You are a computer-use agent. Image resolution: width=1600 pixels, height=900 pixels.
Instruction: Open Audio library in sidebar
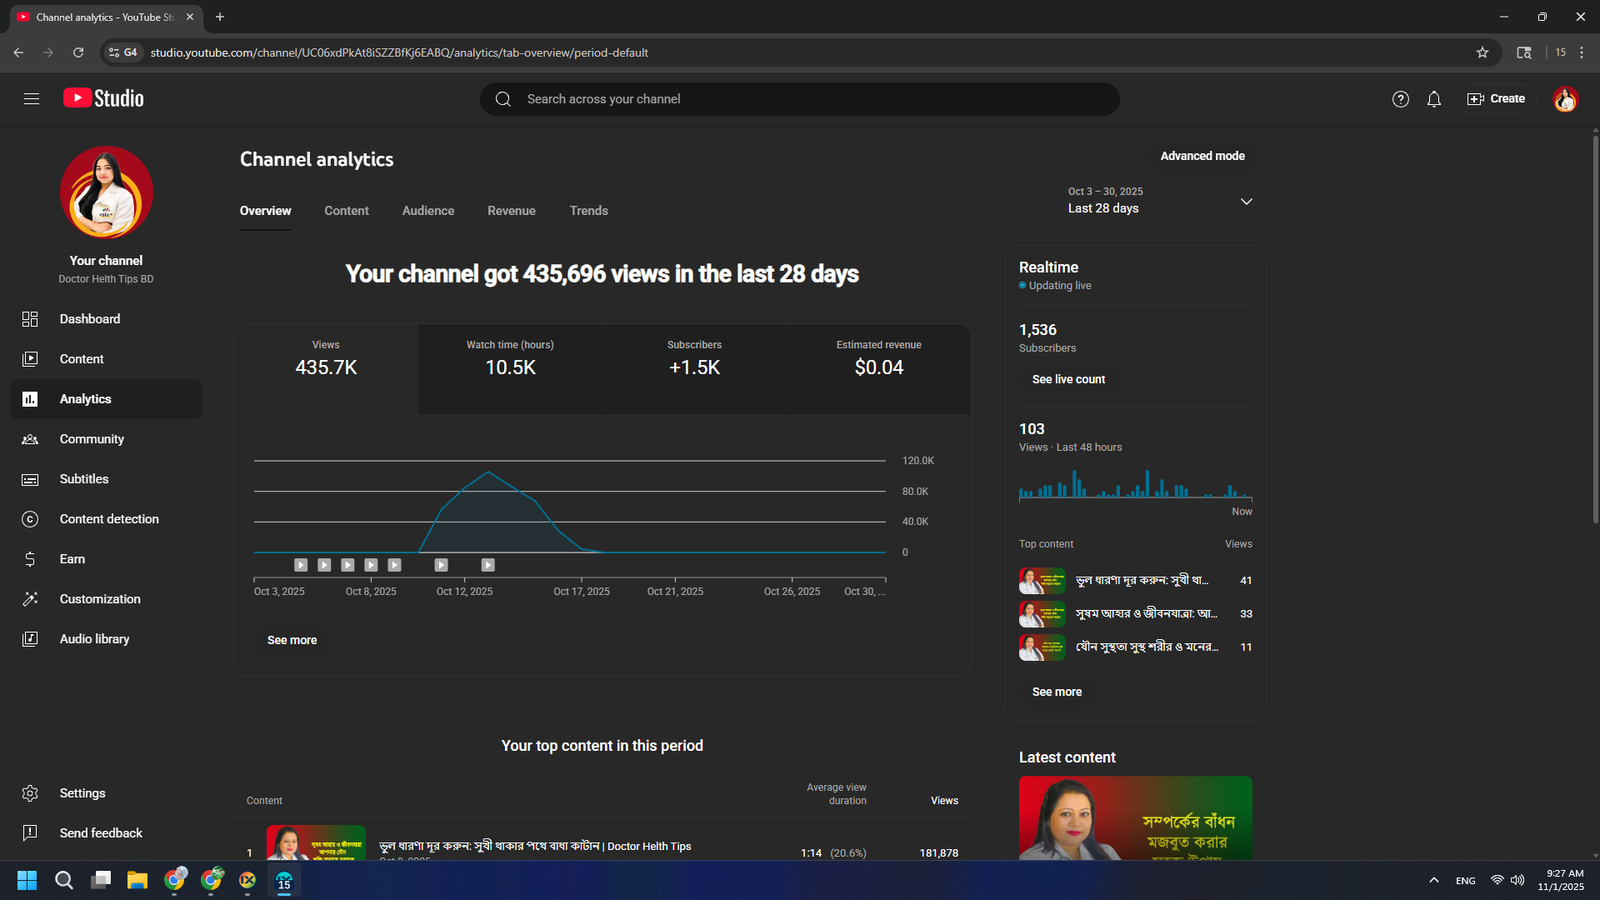pyautogui.click(x=94, y=639)
